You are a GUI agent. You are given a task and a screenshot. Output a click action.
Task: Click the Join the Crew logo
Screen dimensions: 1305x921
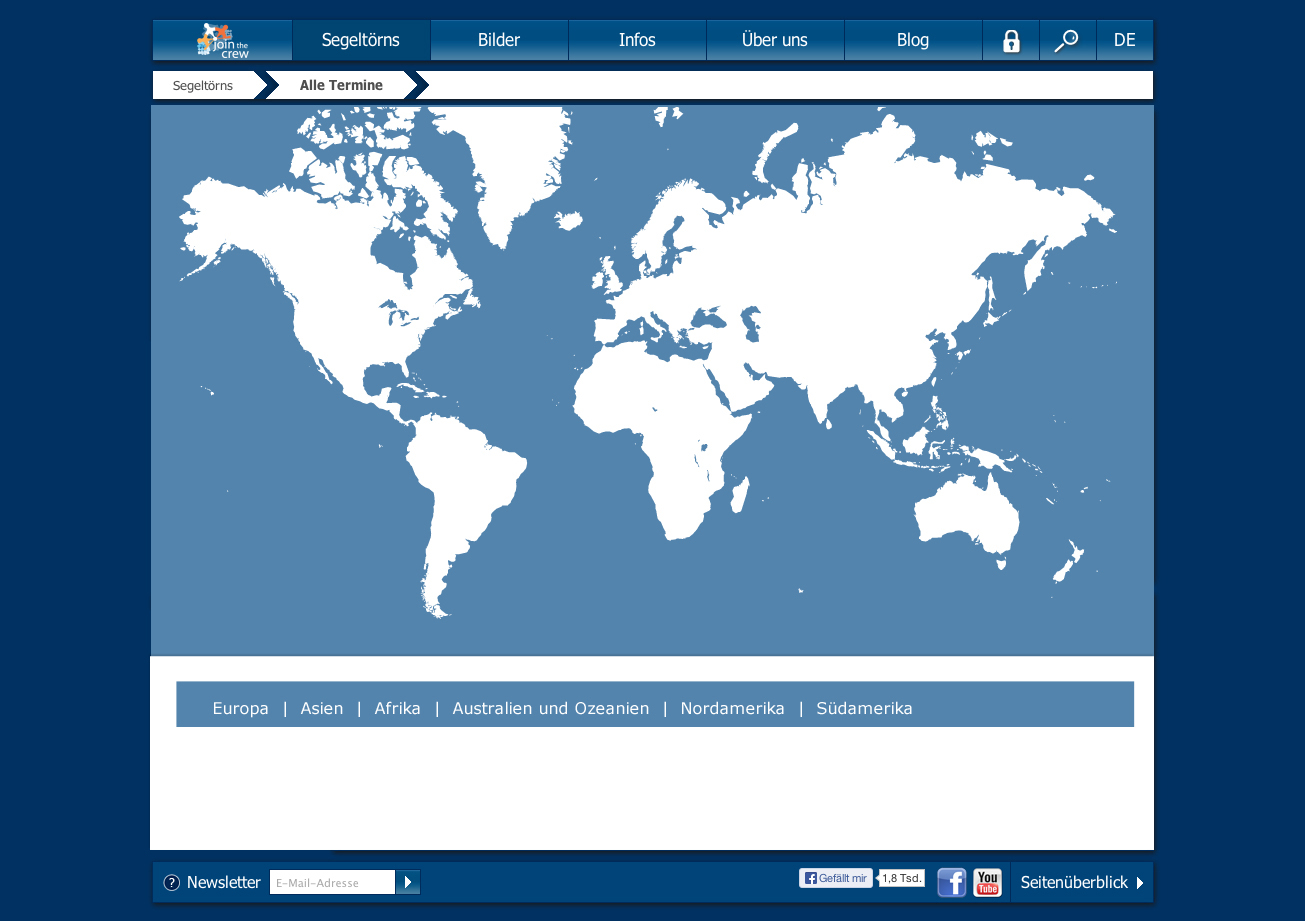click(223, 40)
